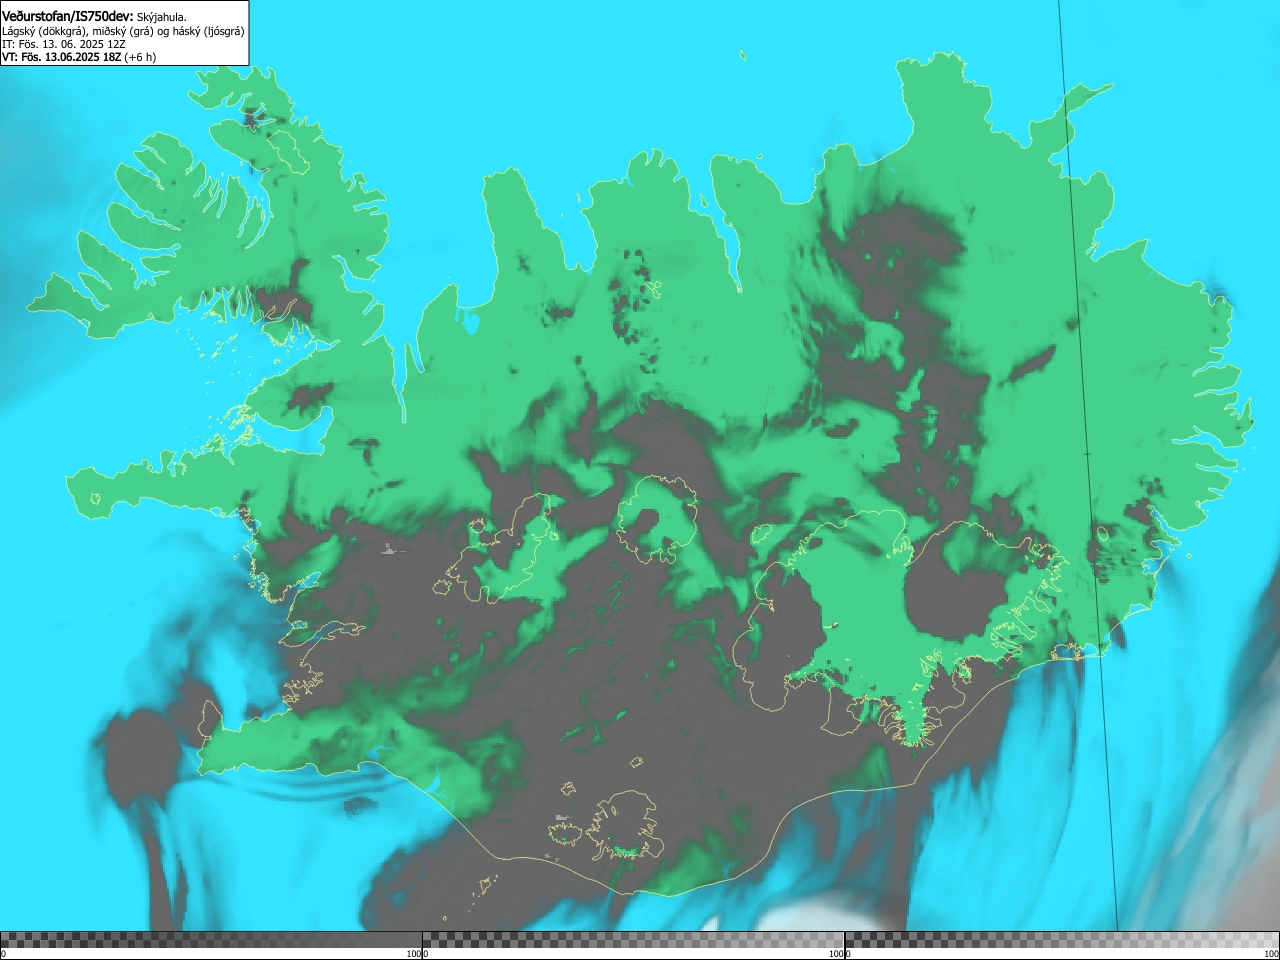Click the dark gray low cloud scale bar

tap(211, 940)
